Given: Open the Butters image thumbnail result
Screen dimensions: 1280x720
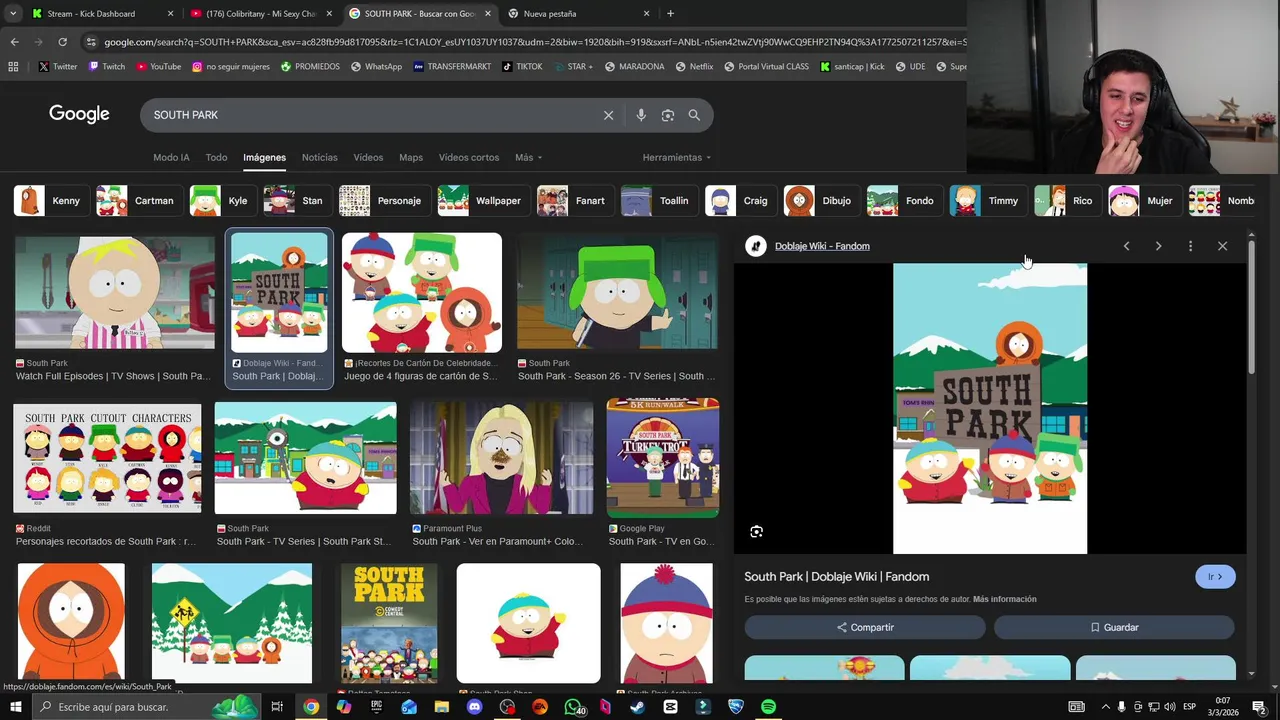Looking at the screenshot, I should point(115,293).
